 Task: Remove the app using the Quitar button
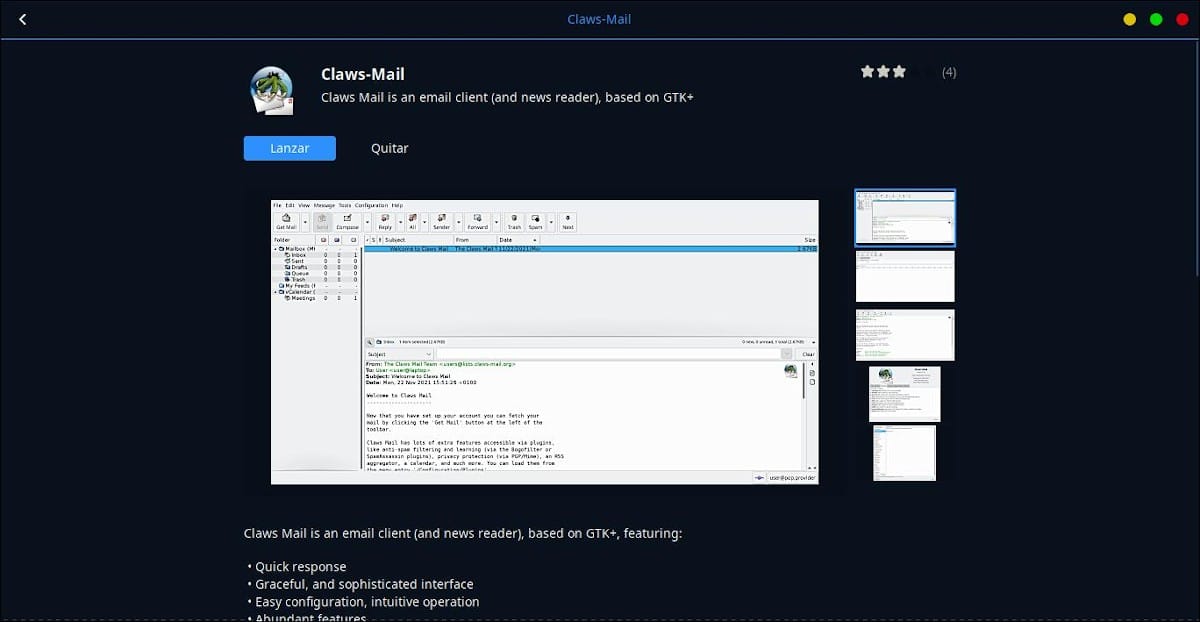(x=389, y=148)
